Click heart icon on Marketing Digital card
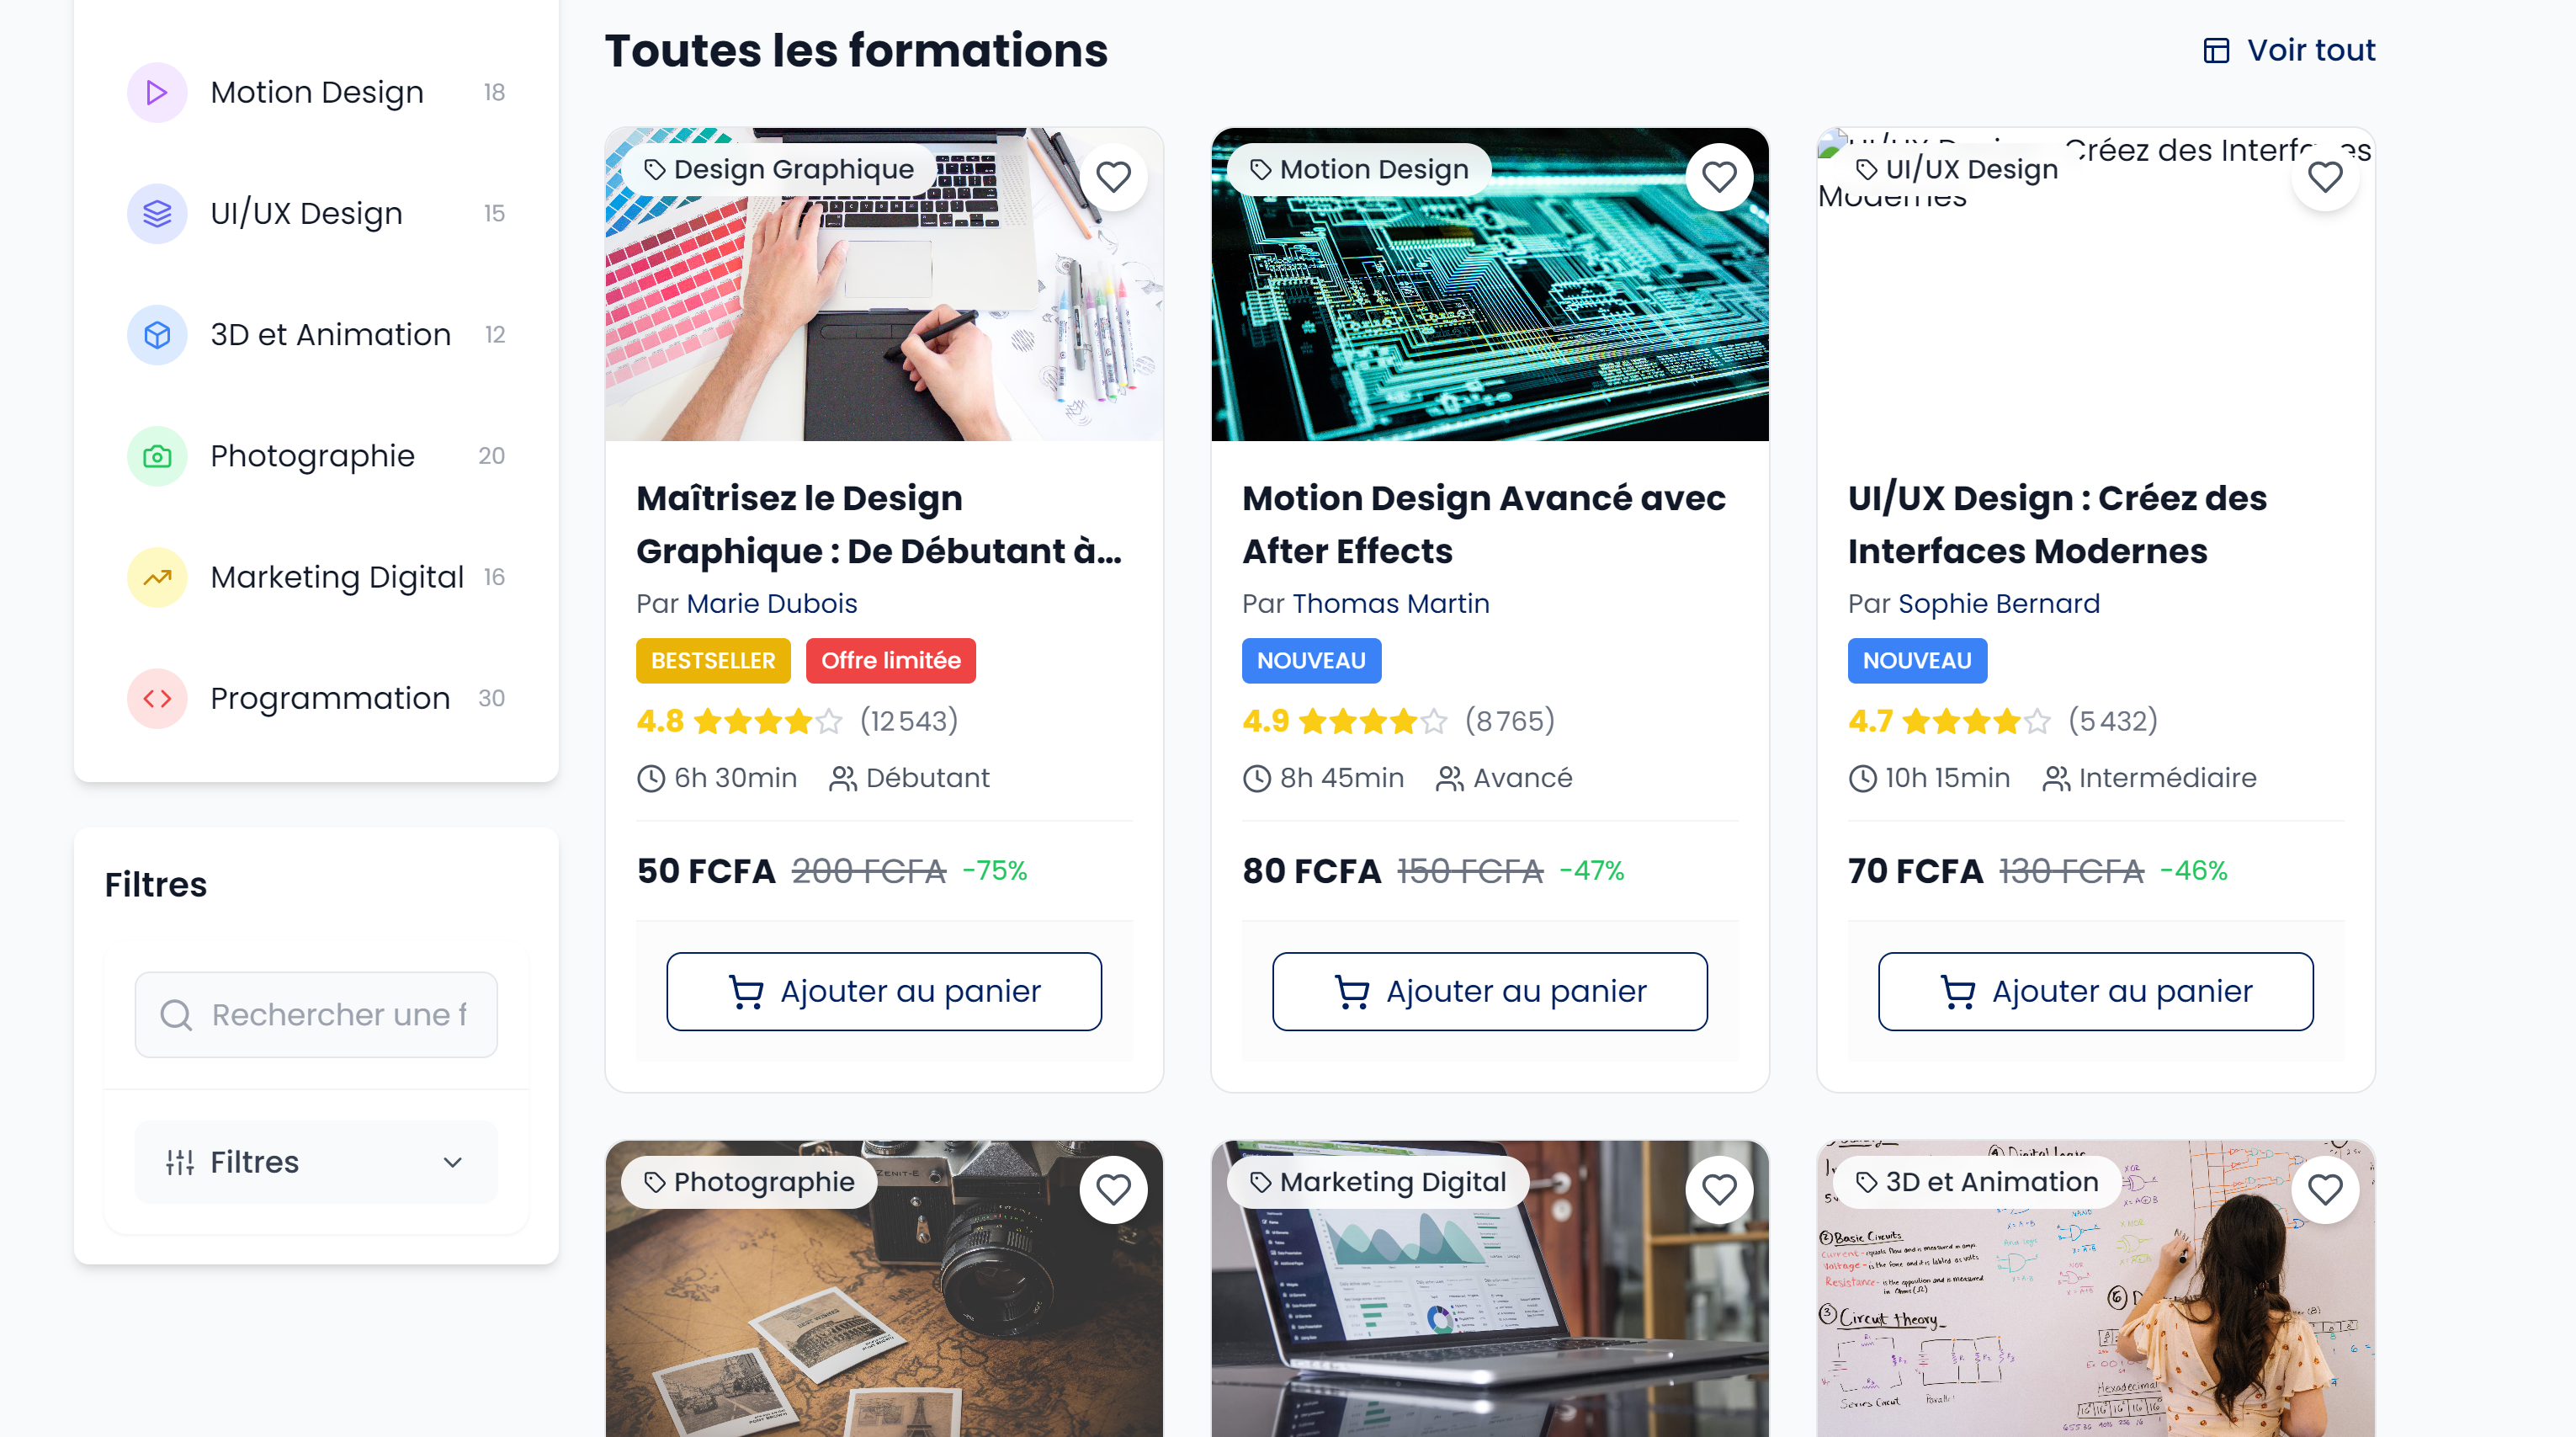Screen dimensions: 2576x1437 [1719, 1189]
